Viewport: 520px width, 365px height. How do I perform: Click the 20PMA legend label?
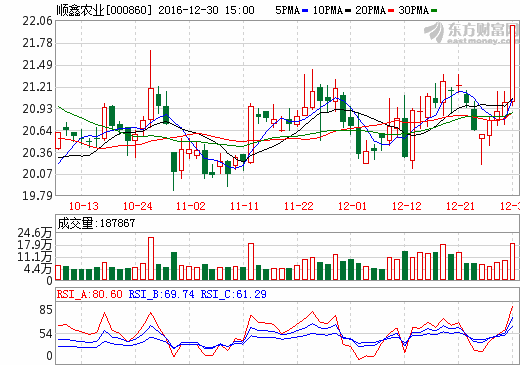[x=371, y=10]
